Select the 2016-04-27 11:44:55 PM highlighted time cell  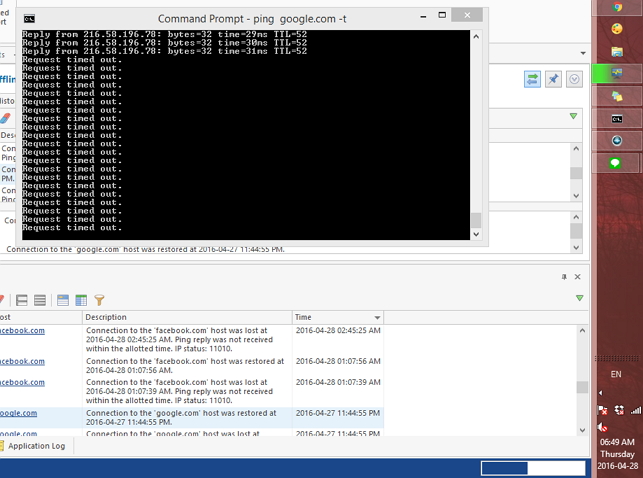point(338,413)
